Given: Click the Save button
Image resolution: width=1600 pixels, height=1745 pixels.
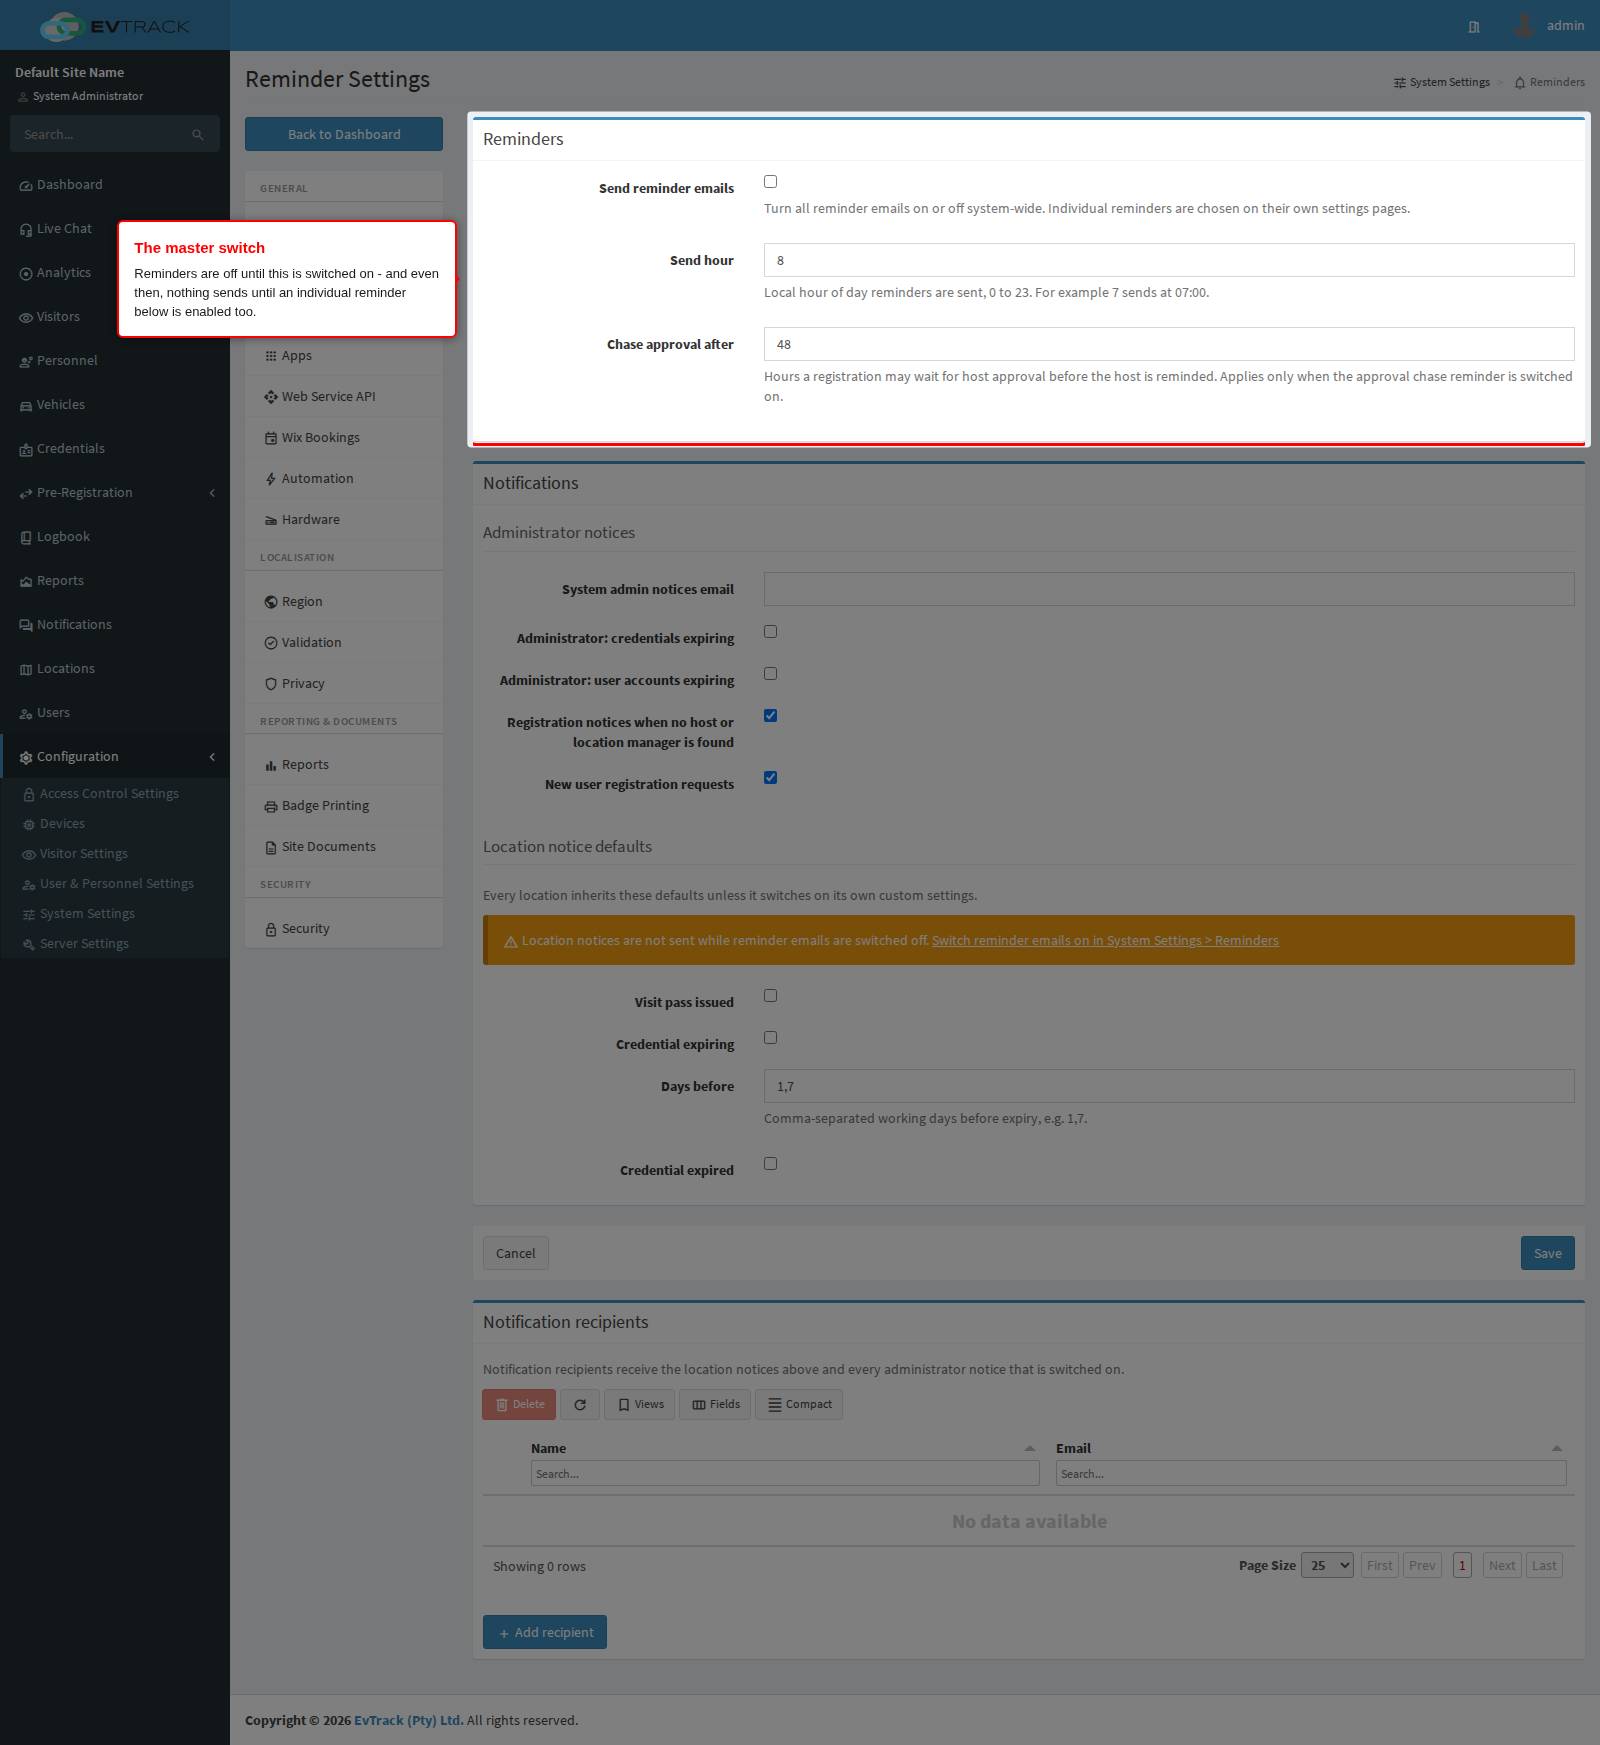Looking at the screenshot, I should (1548, 1253).
